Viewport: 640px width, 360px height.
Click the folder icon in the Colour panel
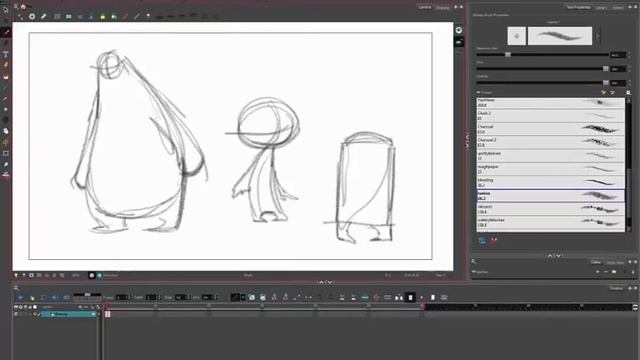pyautogui.click(x=614, y=271)
